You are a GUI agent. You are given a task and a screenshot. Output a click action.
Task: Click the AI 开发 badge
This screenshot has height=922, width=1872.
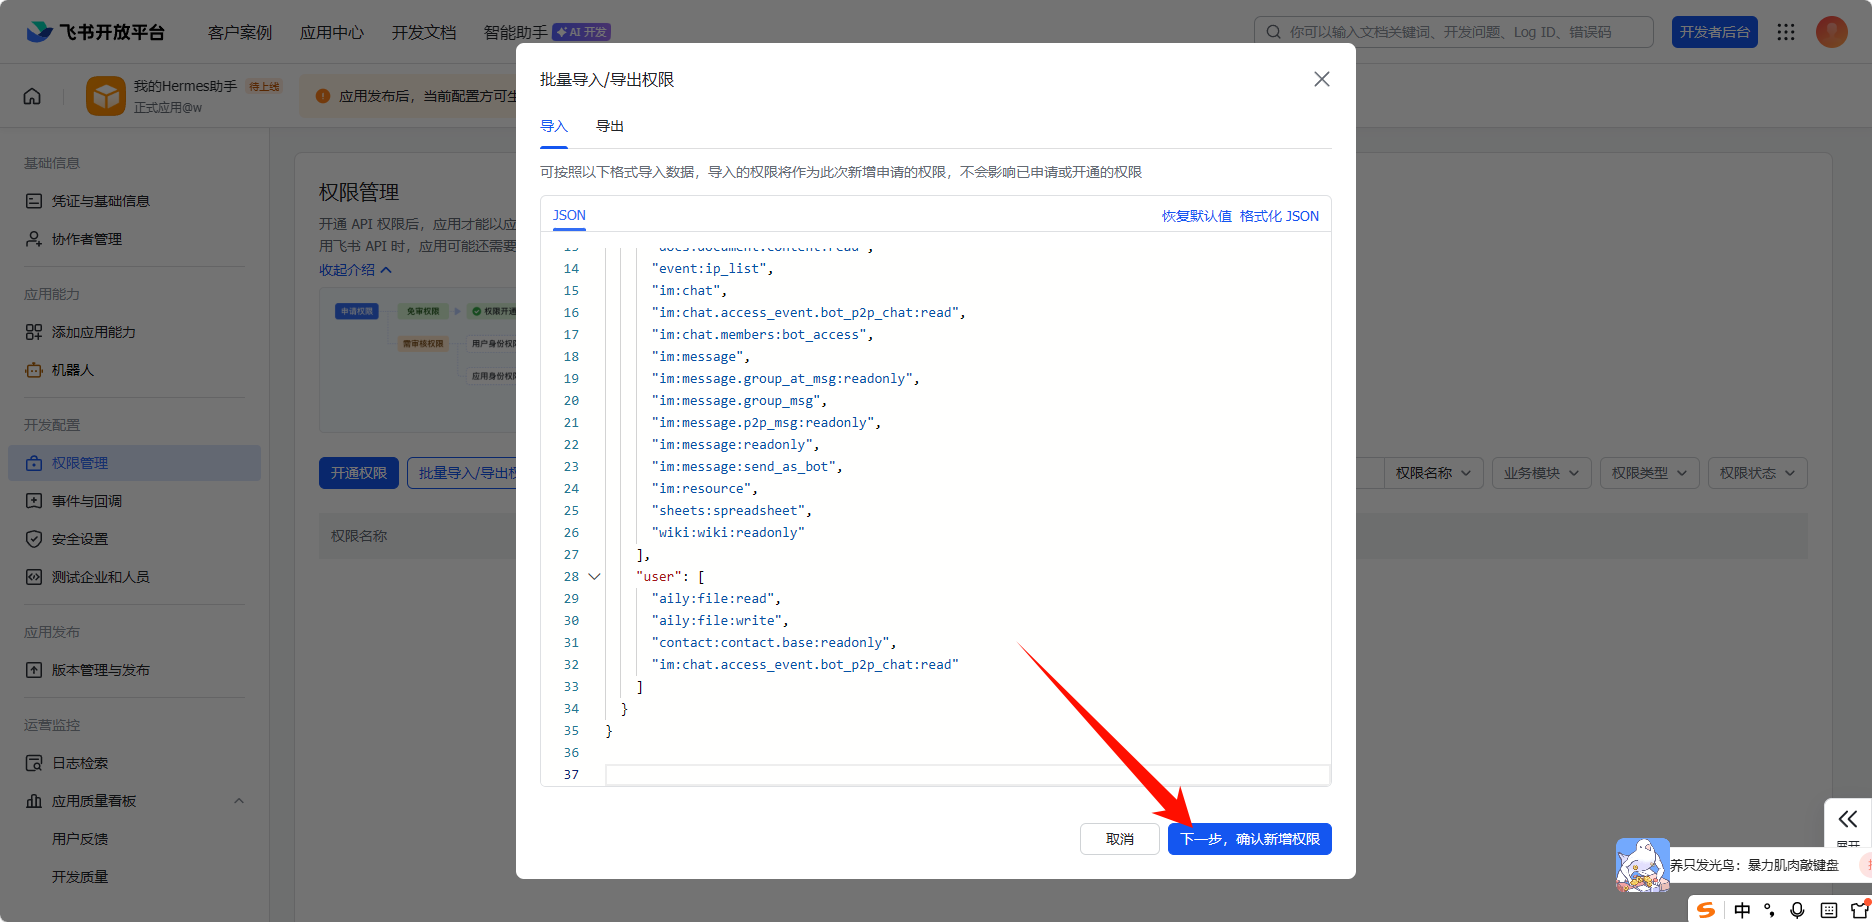(x=582, y=32)
